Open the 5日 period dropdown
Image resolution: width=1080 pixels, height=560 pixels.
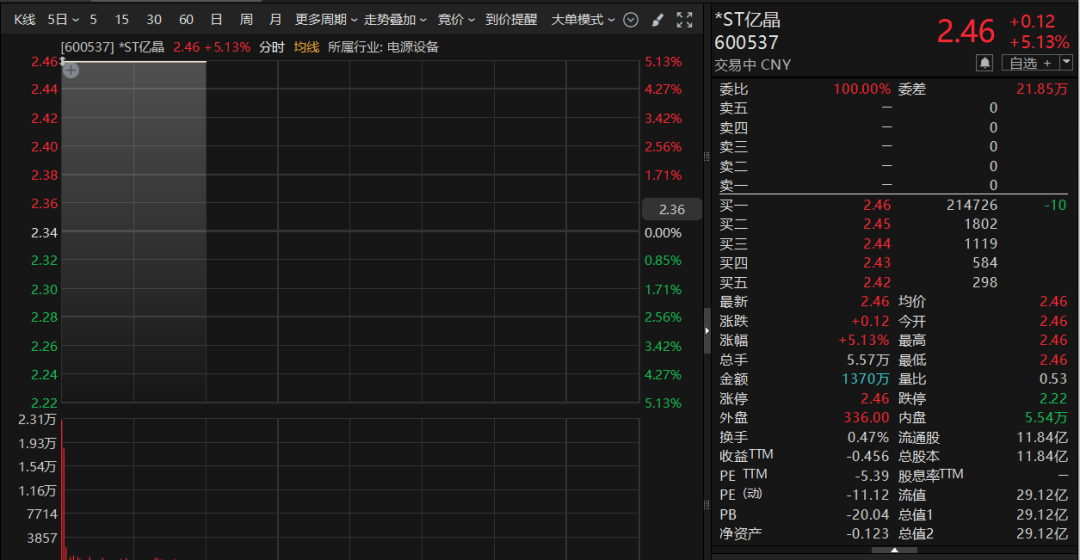(x=63, y=20)
